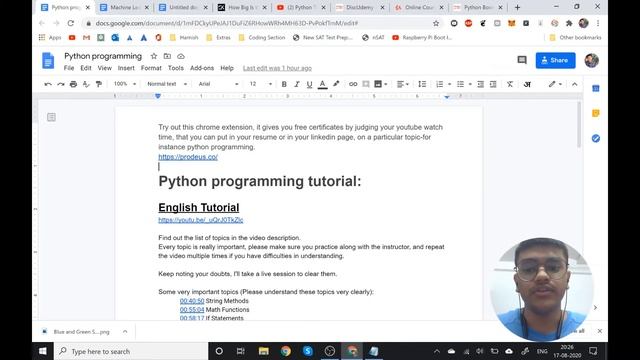Follow the prodeus.co link

tap(188, 157)
